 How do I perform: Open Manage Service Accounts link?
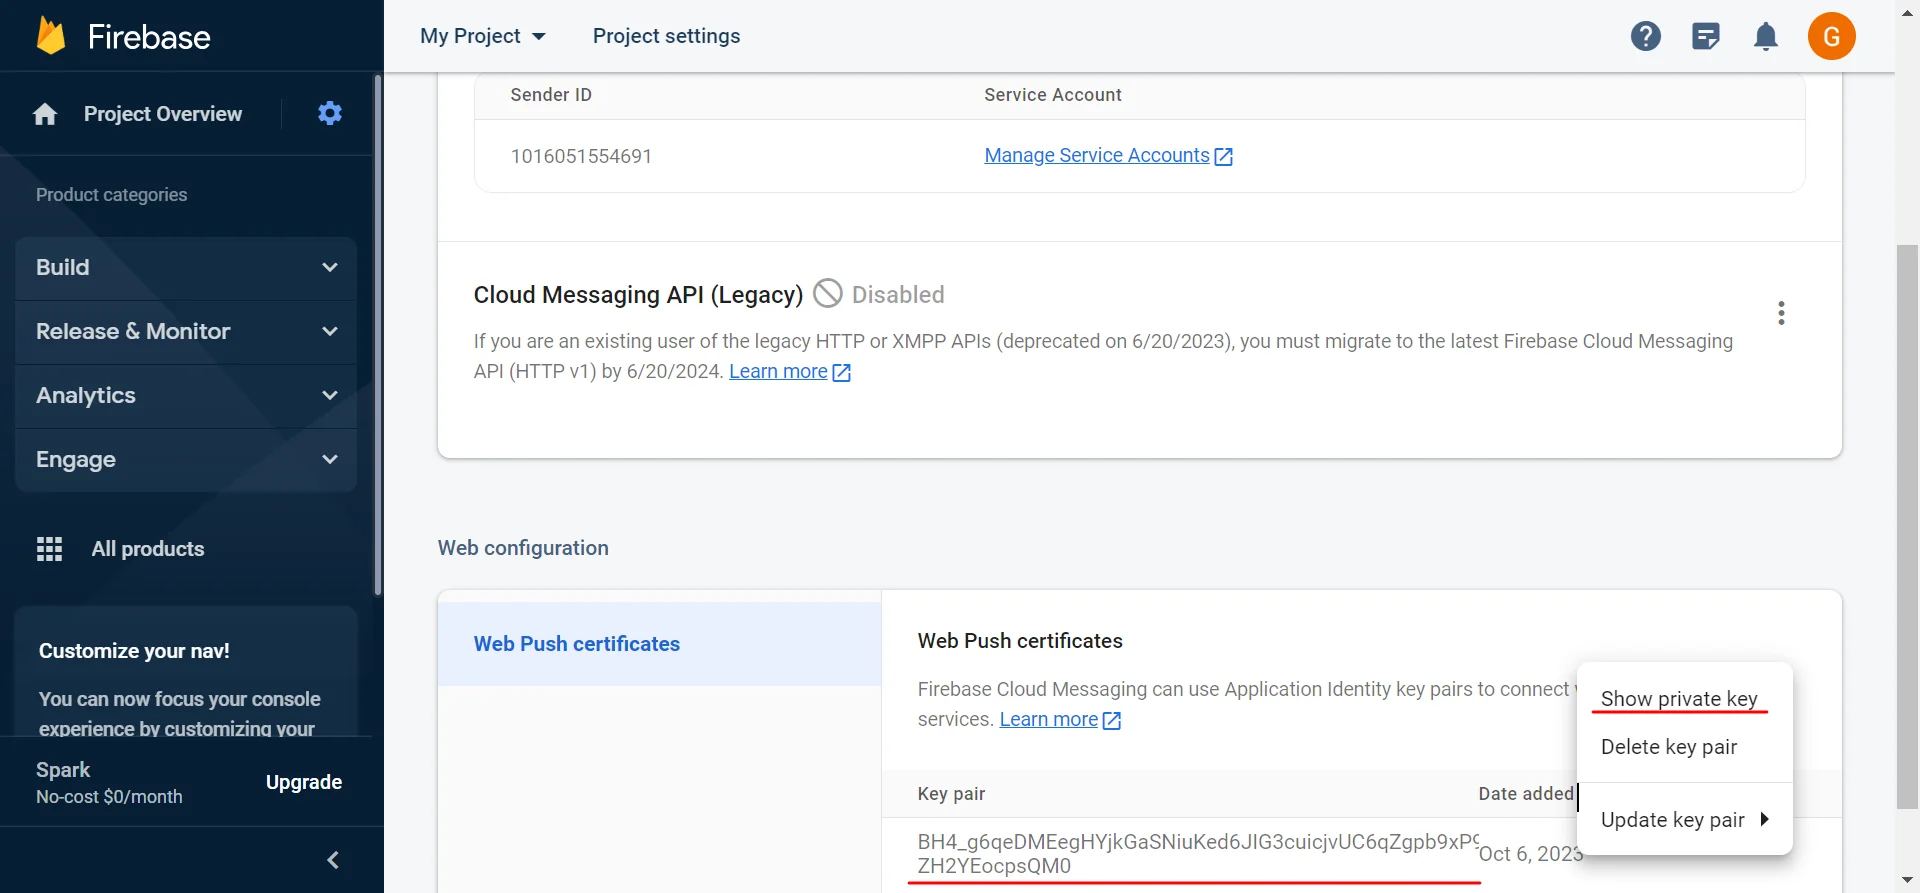[x=1097, y=155]
